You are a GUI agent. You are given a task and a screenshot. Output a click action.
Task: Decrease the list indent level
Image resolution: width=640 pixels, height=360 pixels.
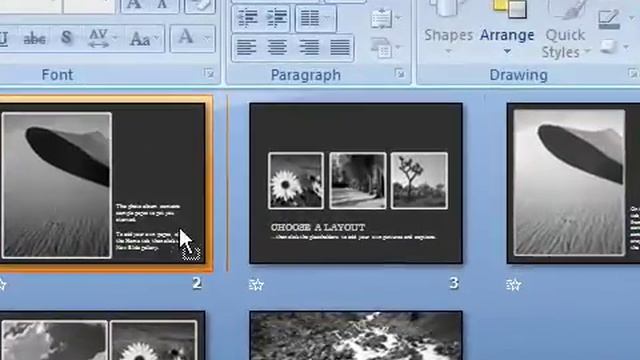[x=247, y=18]
